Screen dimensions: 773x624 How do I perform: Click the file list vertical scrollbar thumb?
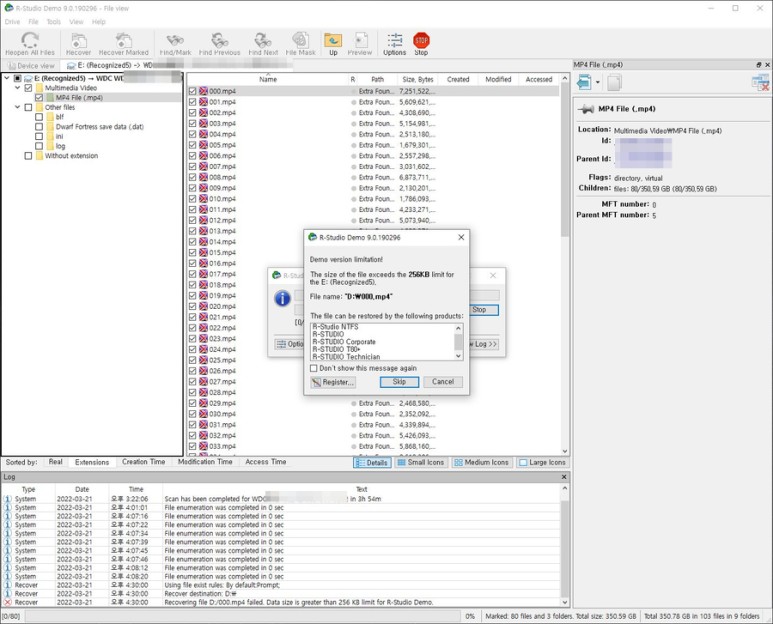click(565, 160)
